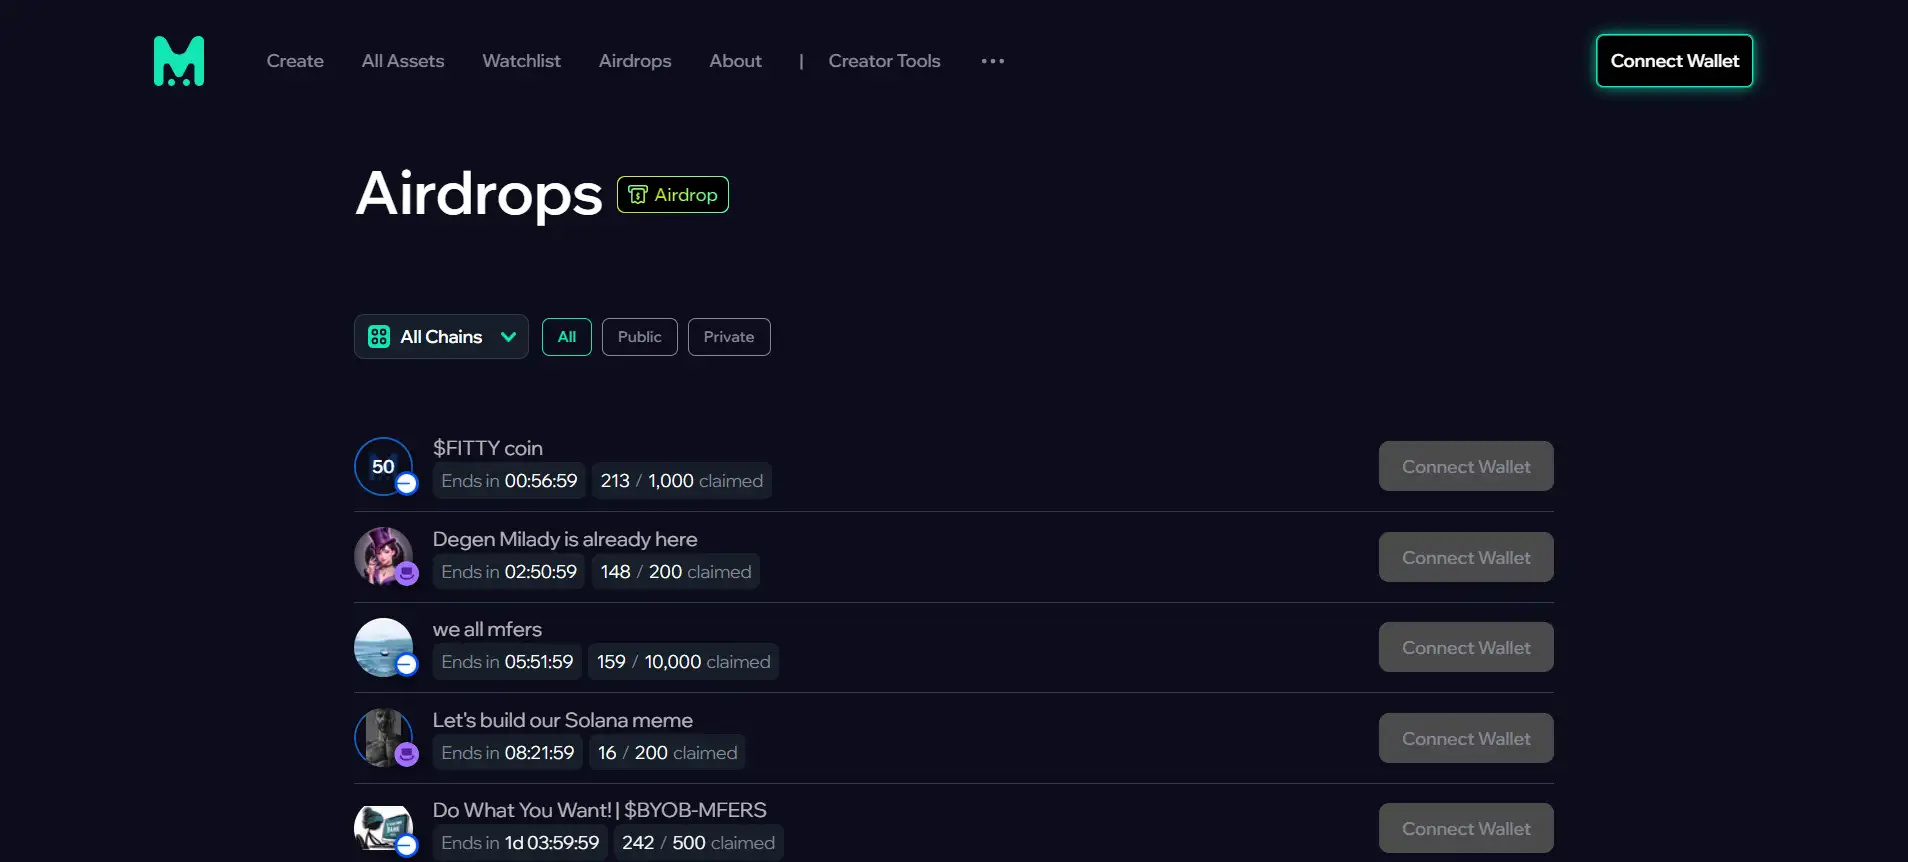
Task: Expand the All Chains dropdown
Action: coord(441,337)
